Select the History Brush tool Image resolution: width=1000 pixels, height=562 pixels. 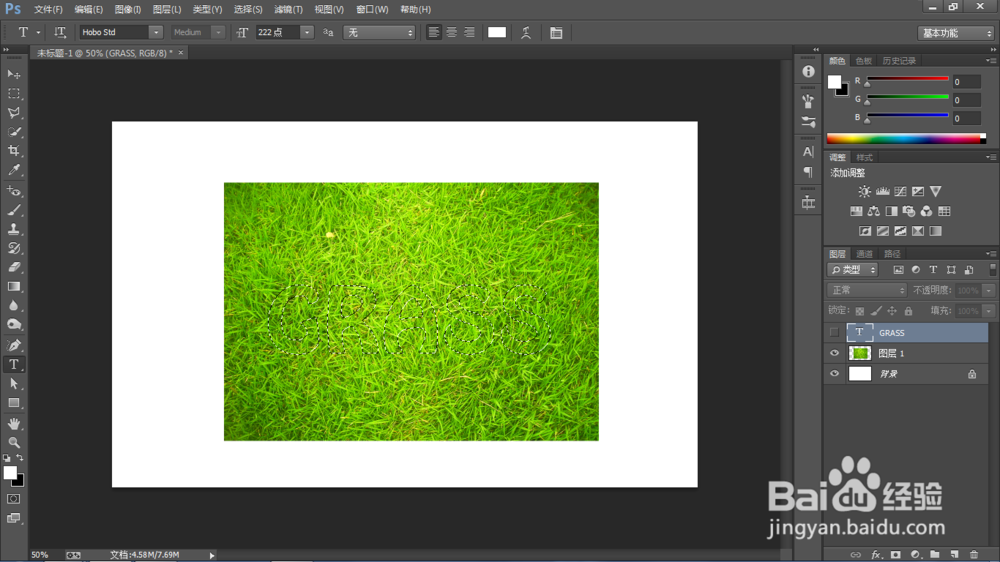click(x=13, y=248)
